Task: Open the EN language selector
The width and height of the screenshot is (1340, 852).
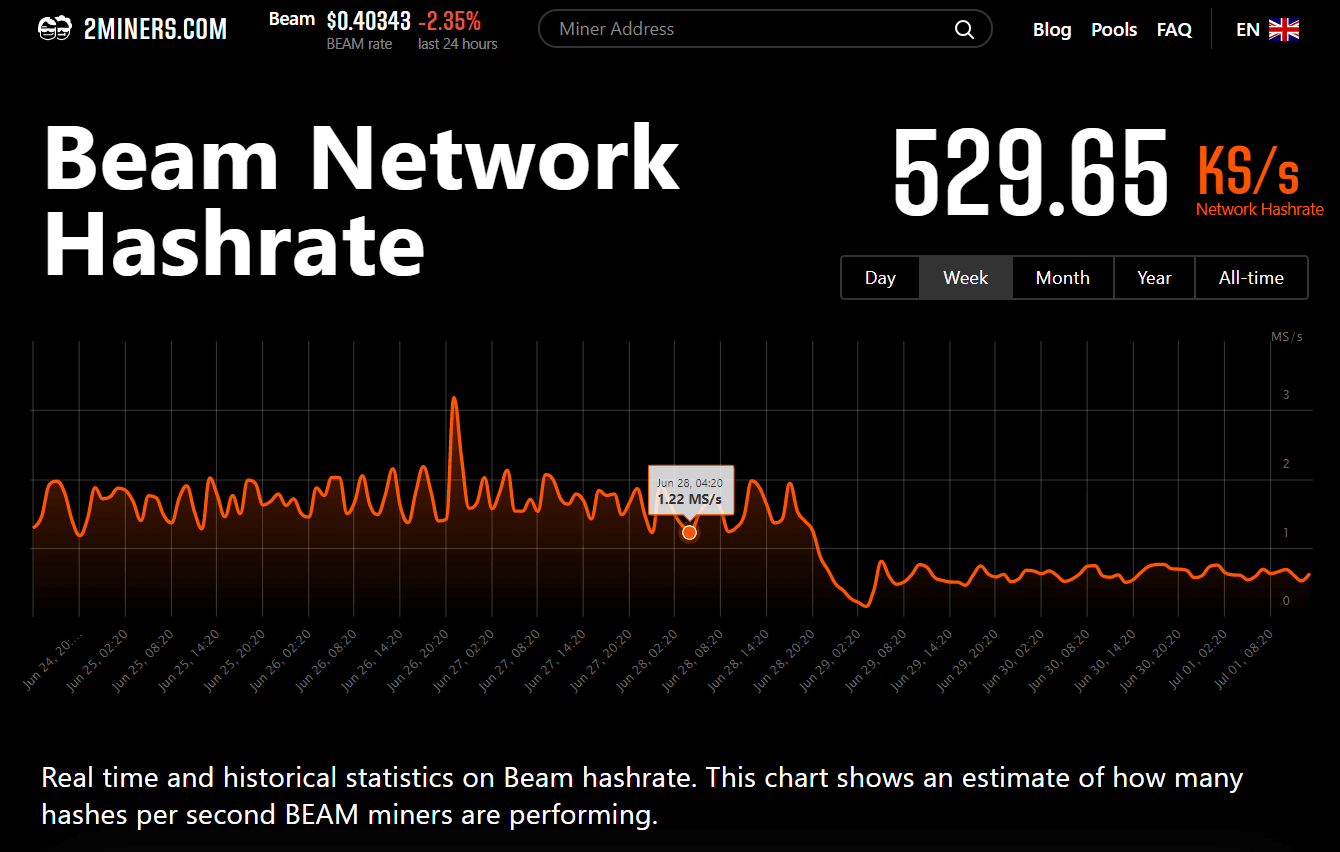Action: pyautogui.click(x=1248, y=29)
